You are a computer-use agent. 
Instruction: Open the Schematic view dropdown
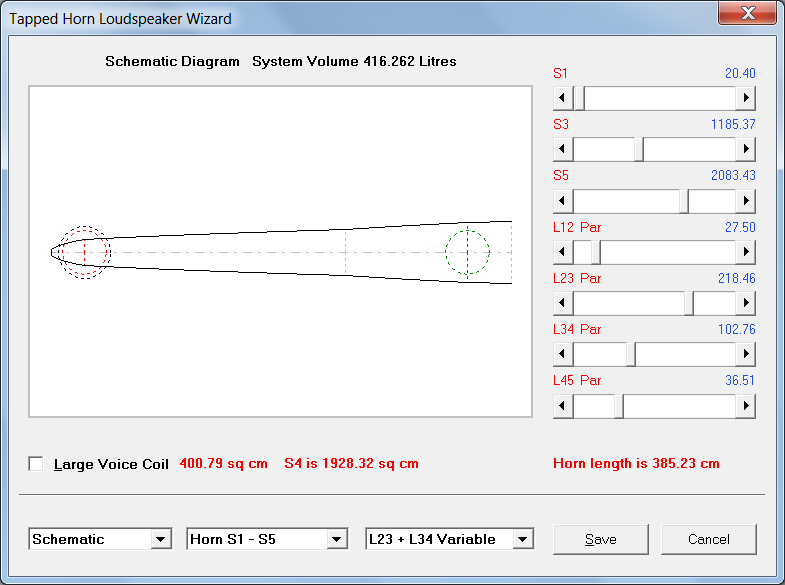click(100, 539)
